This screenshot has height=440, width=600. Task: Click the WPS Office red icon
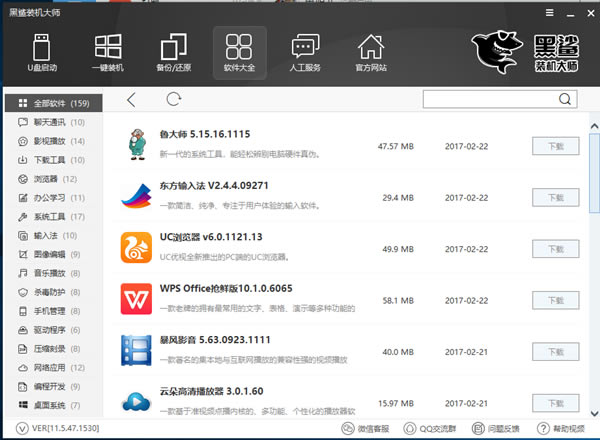tap(136, 299)
